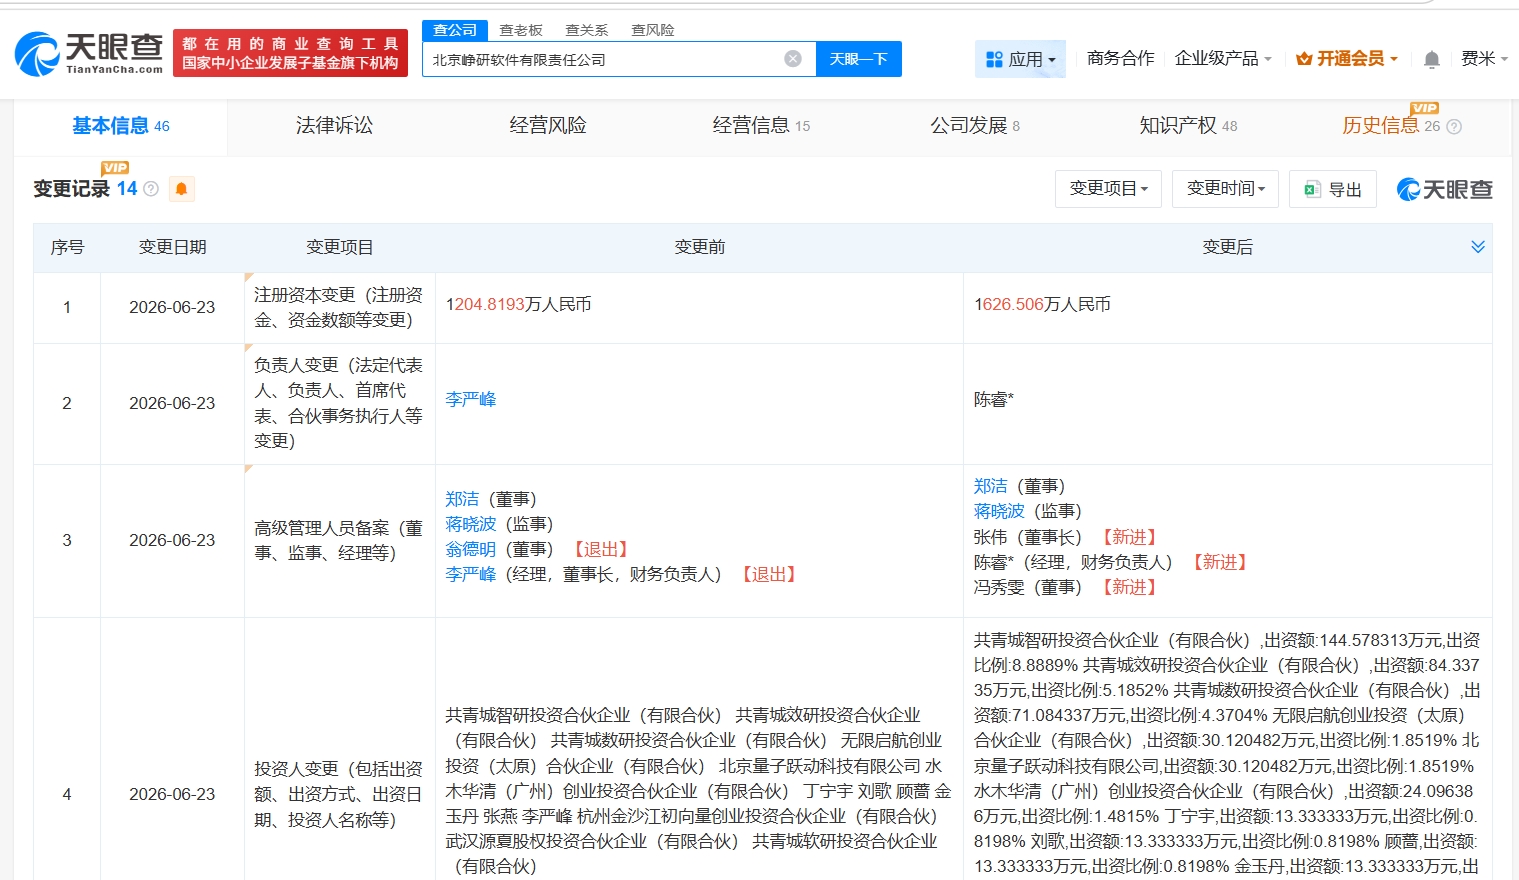The width and height of the screenshot is (1519, 880).
Task: Open the 开通会员 dropdown
Action: click(1346, 59)
